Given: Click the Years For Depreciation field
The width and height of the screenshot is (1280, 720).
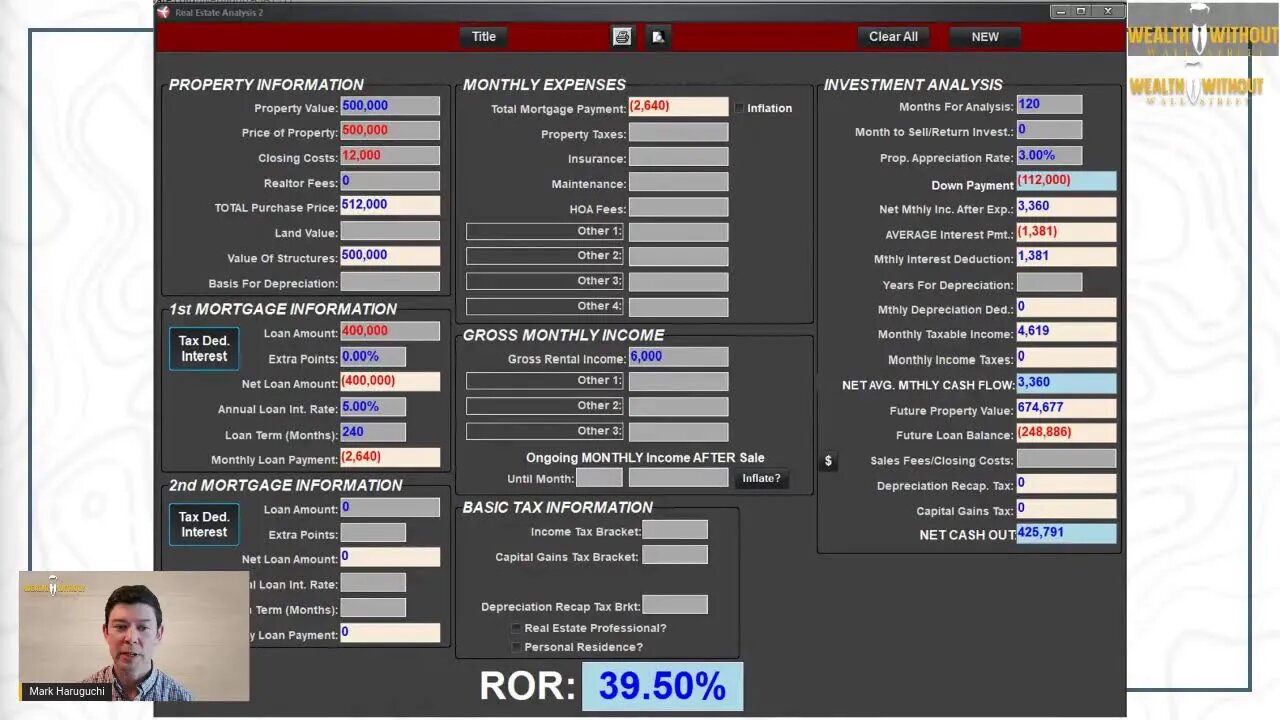Looking at the screenshot, I should click(x=1049, y=284).
